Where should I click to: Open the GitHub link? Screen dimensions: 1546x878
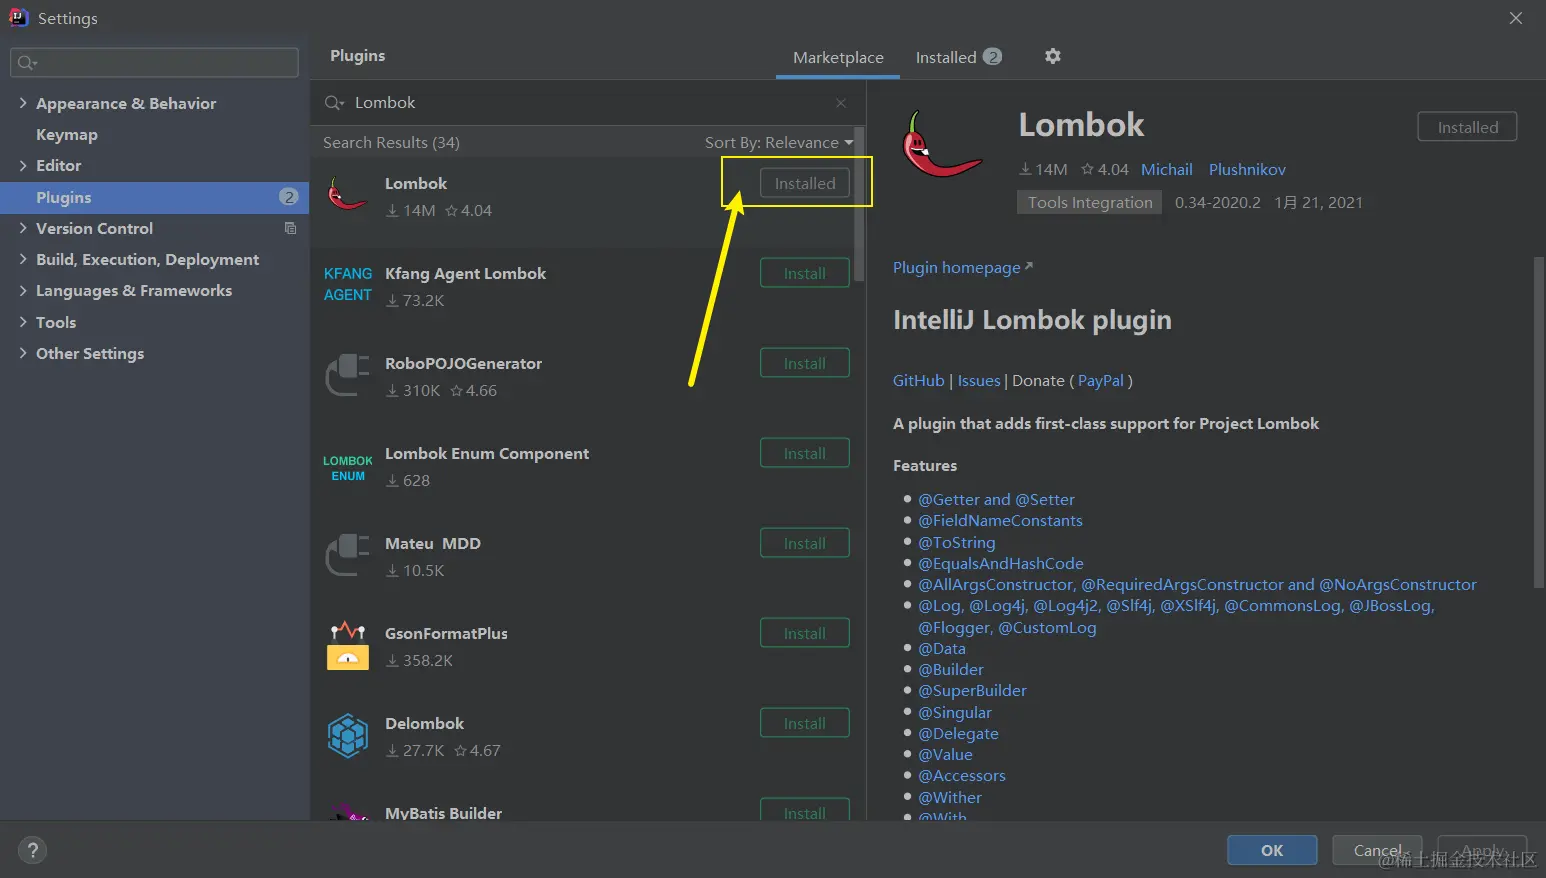(918, 381)
